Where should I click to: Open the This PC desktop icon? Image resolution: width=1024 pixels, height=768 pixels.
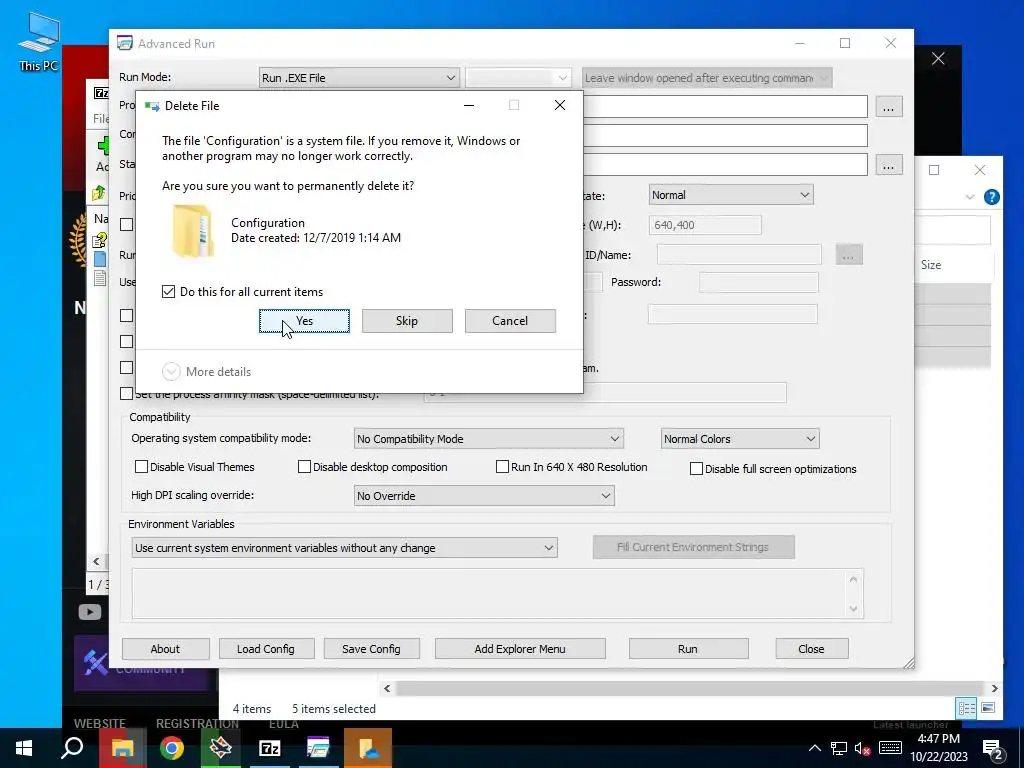pyautogui.click(x=39, y=41)
